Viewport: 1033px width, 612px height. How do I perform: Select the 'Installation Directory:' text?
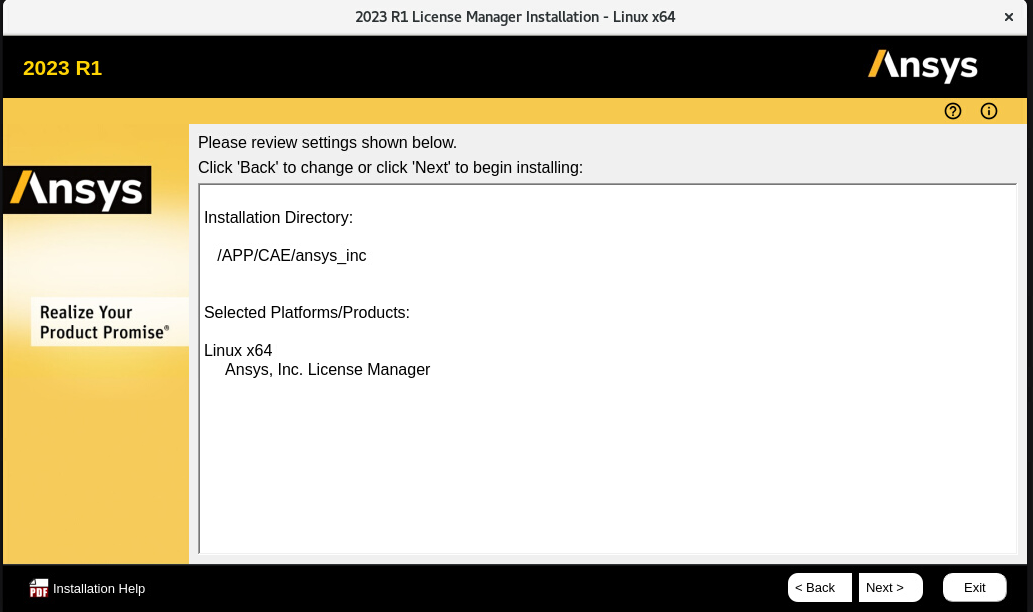pos(278,217)
